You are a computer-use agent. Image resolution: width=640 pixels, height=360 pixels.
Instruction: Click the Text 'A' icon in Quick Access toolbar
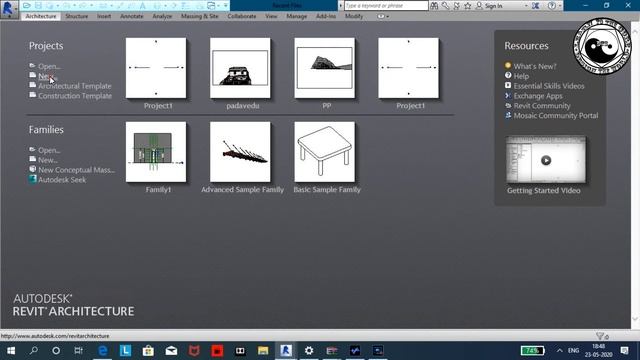tap(142, 6)
